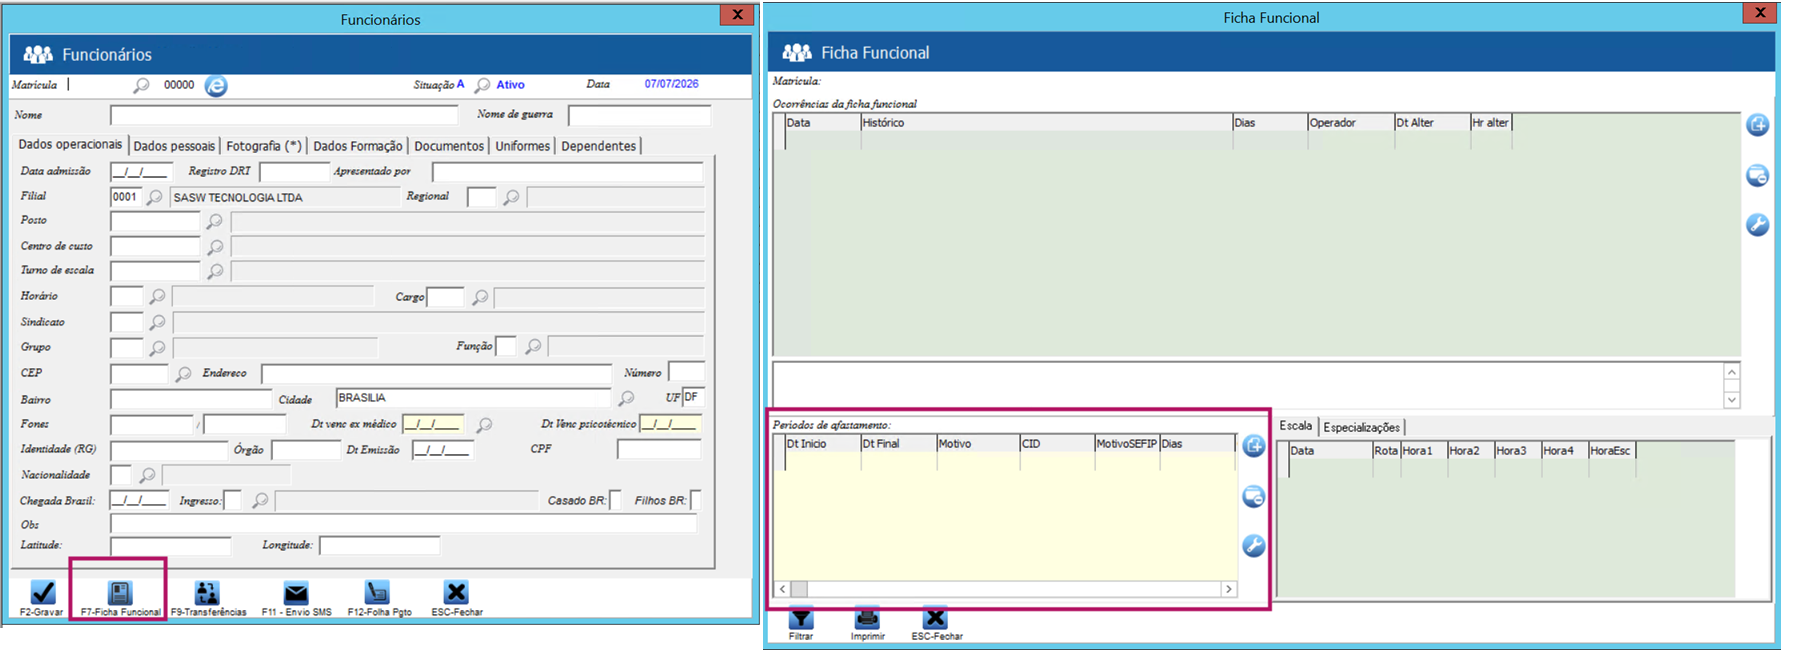This screenshot has width=1795, height=666.
Task: Add a new Ocorrências da ficha funcional entry
Action: pos(1757,125)
